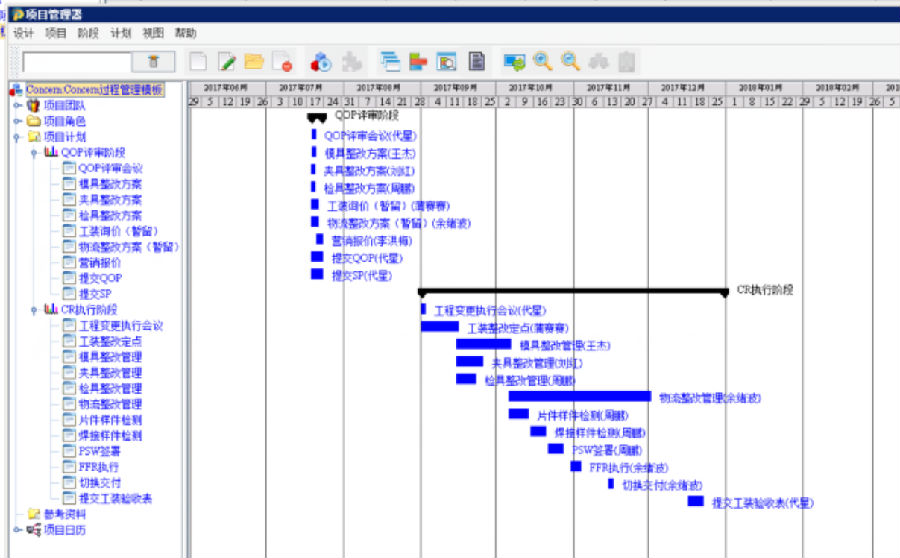Expand the 项目日历 tree node
900x558 pixels.
(x=17, y=530)
